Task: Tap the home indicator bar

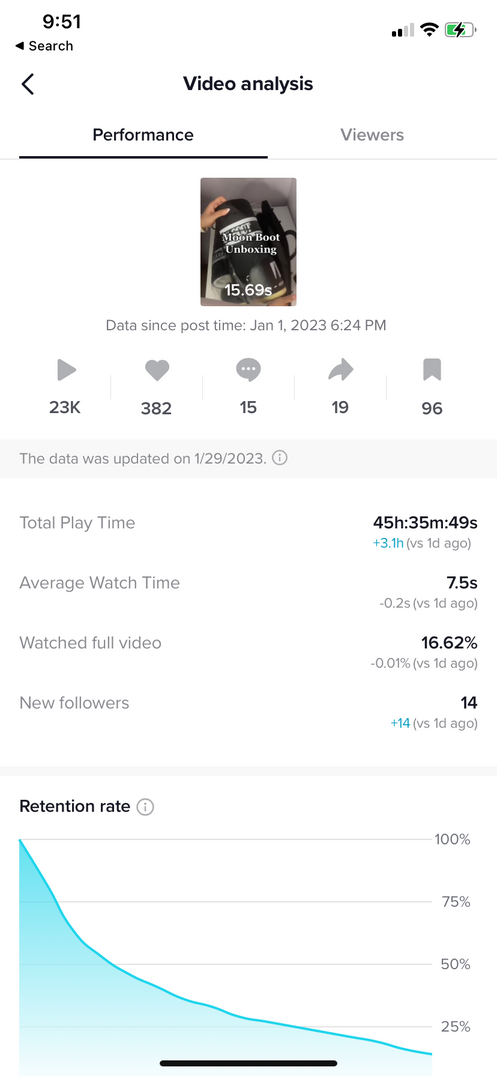Action: coord(248,1064)
